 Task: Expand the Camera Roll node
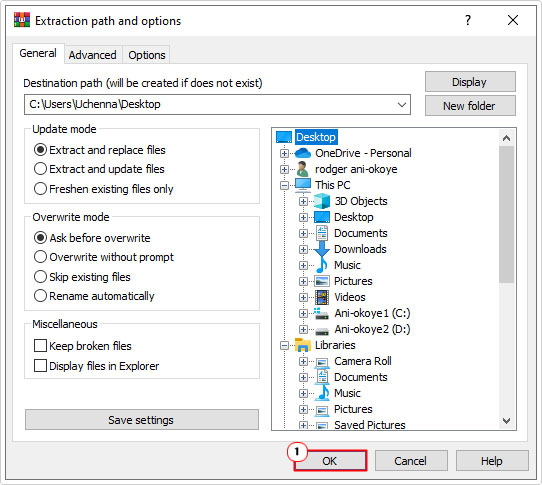tap(303, 361)
